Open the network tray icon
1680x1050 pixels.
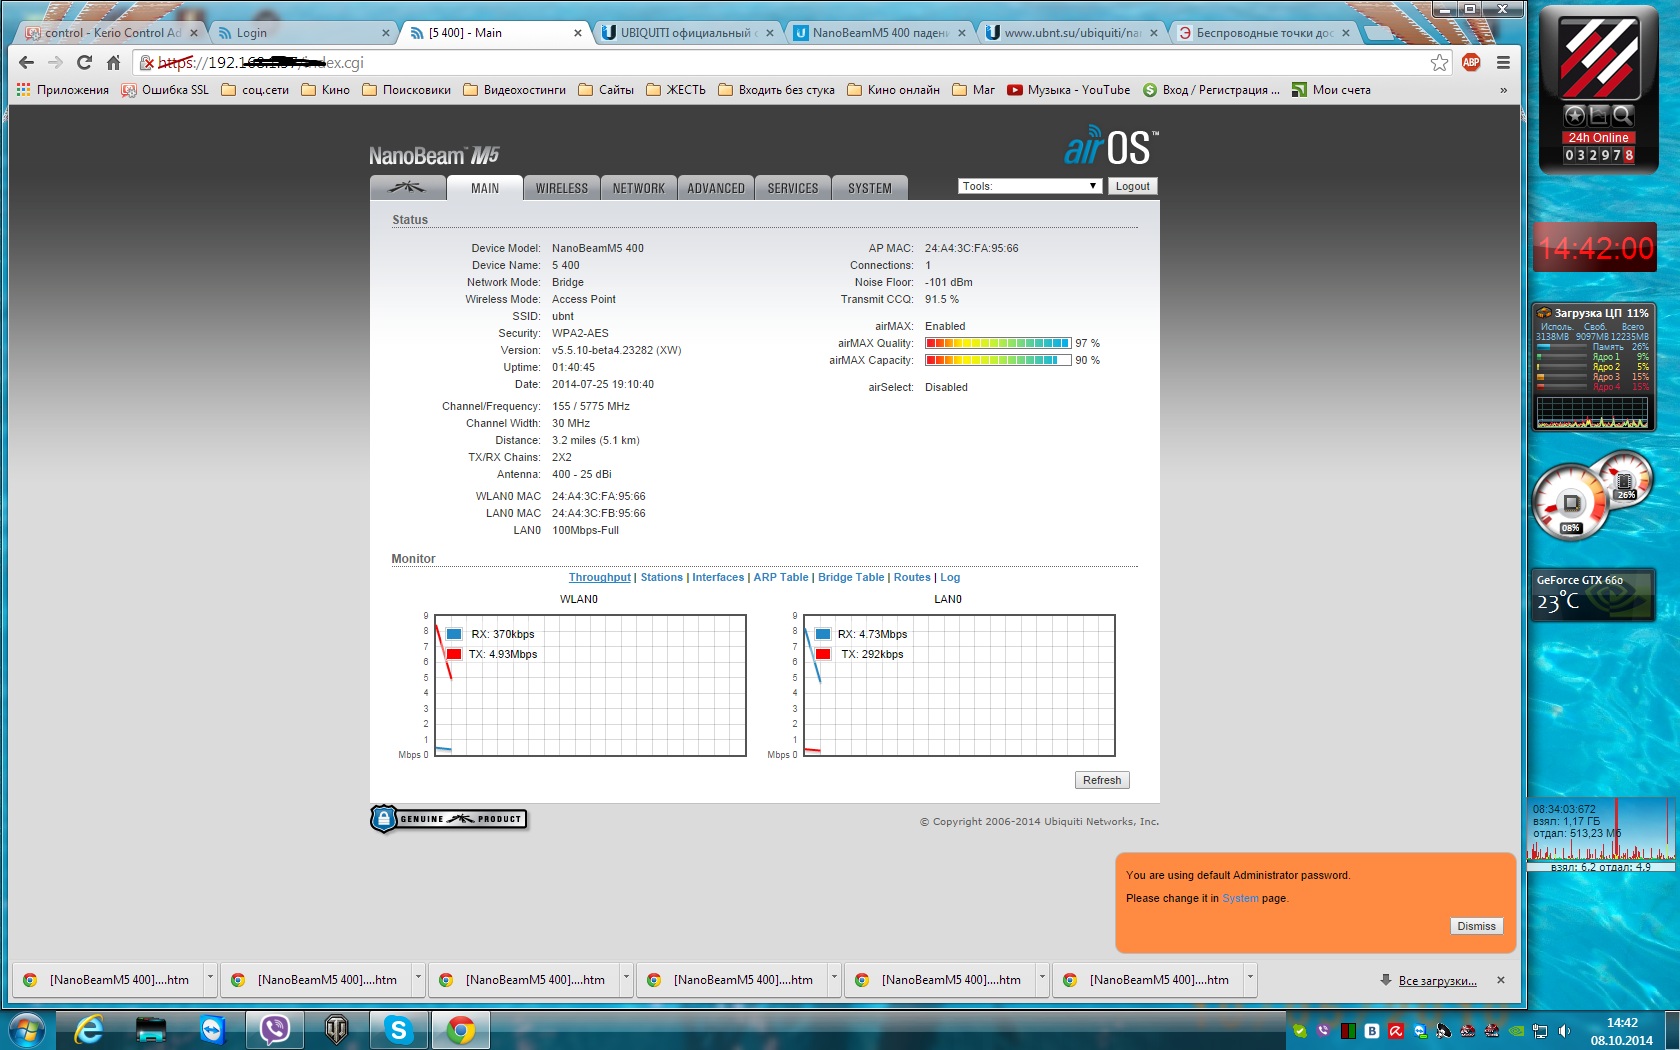click(1541, 1031)
